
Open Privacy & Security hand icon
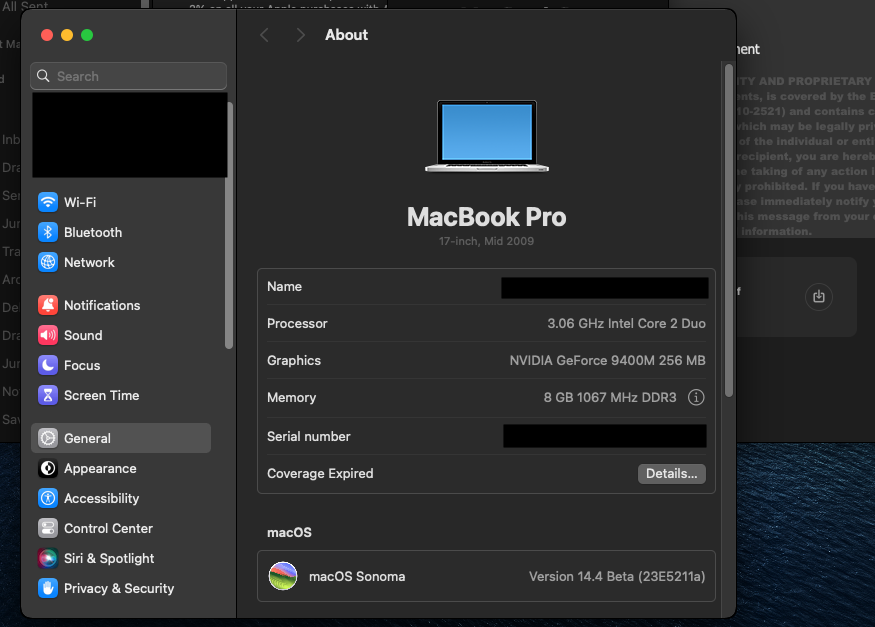[x=48, y=589]
